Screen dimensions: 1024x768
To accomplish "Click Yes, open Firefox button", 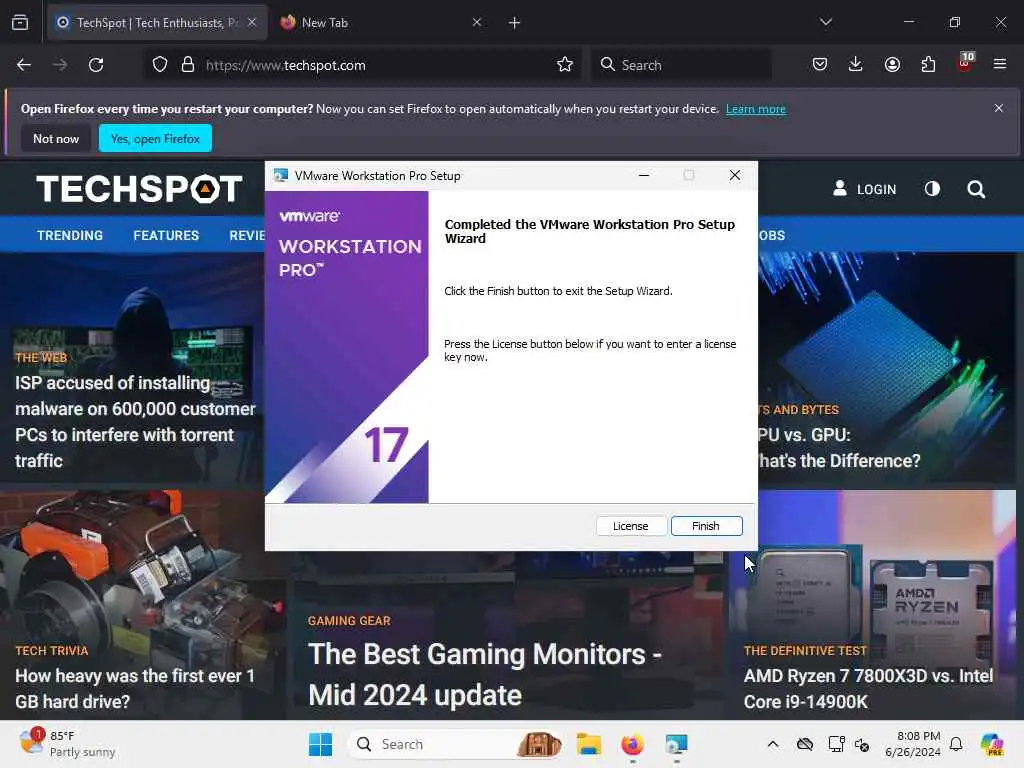I will pos(155,138).
